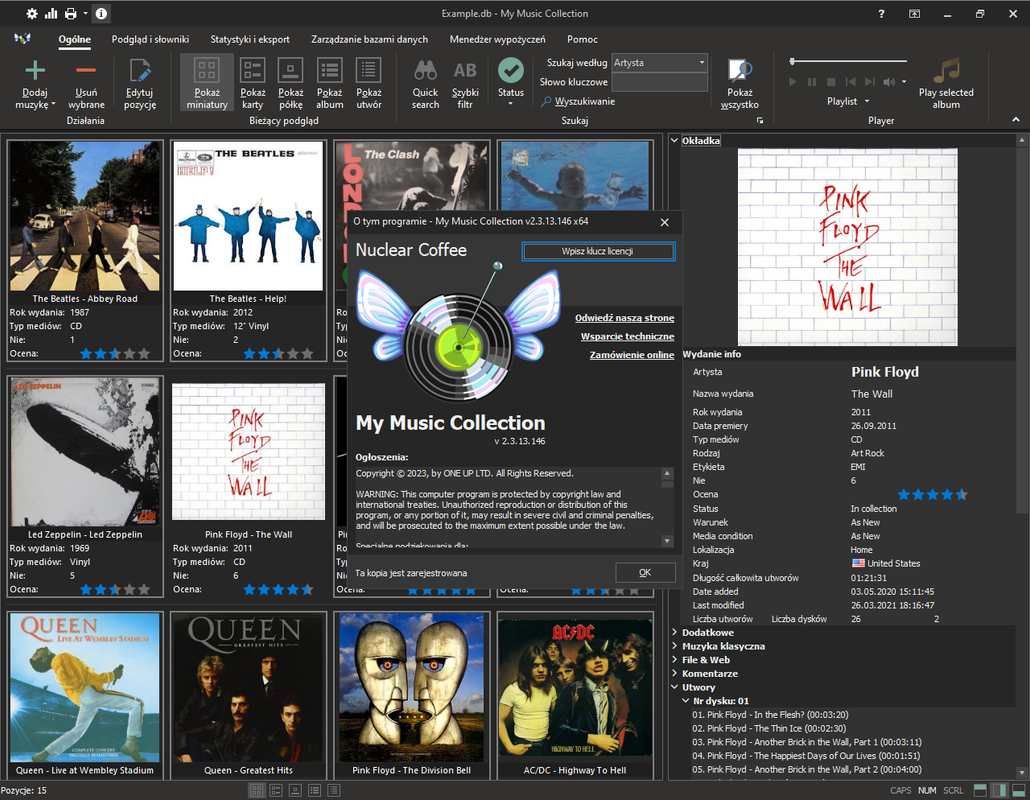Skip to previous track in Player
1030x800 pixels.
[x=851, y=81]
